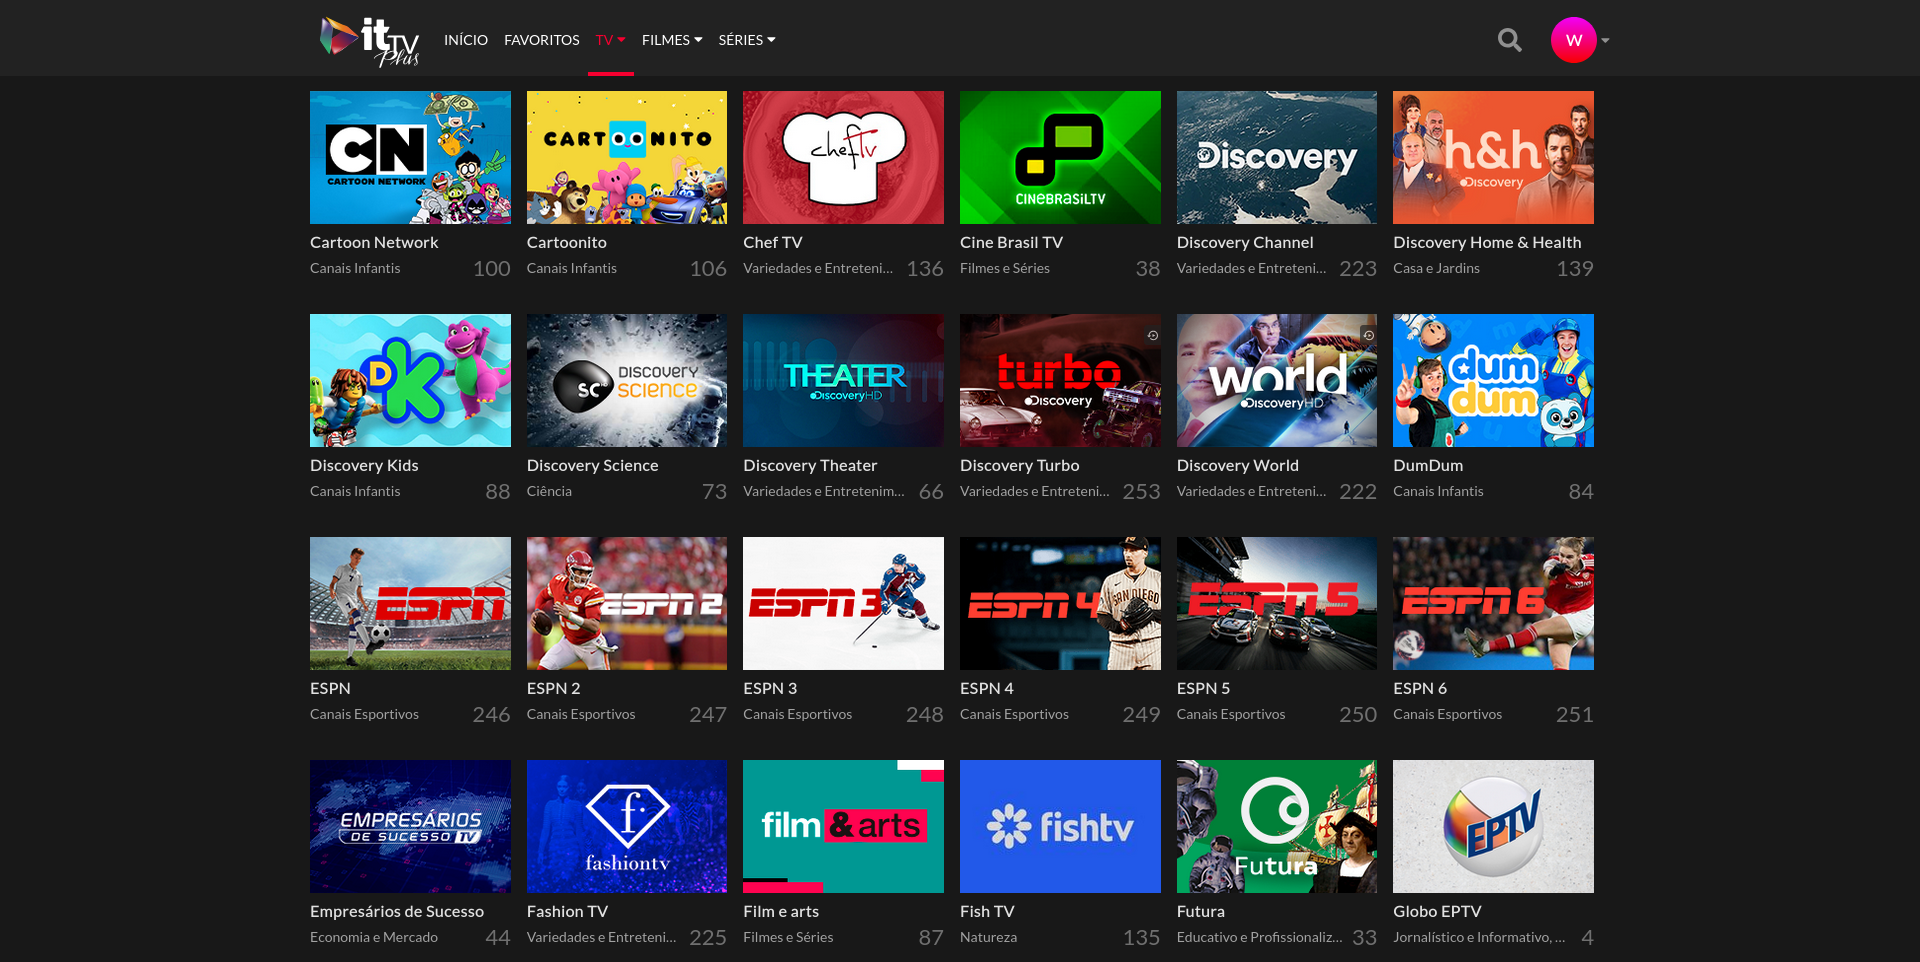Click the Fashion TV title link

(567, 911)
